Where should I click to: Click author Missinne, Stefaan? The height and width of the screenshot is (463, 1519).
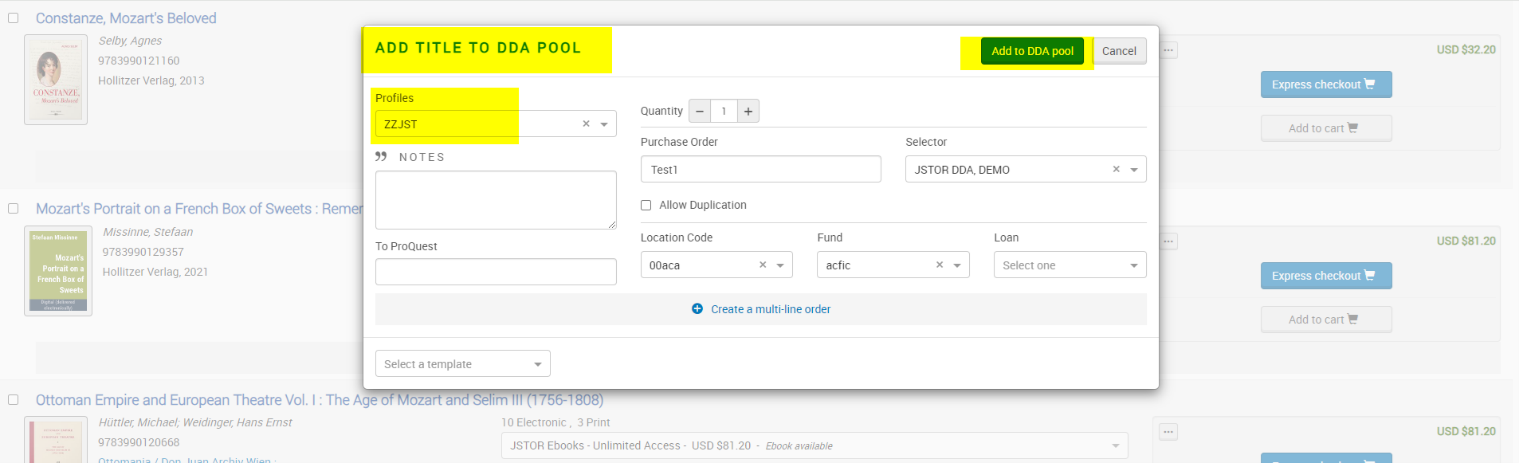(x=148, y=232)
